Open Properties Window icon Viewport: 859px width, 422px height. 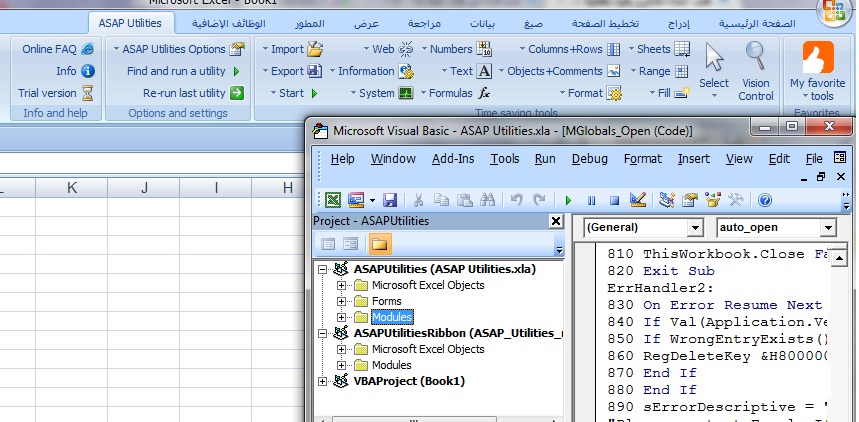coord(689,200)
